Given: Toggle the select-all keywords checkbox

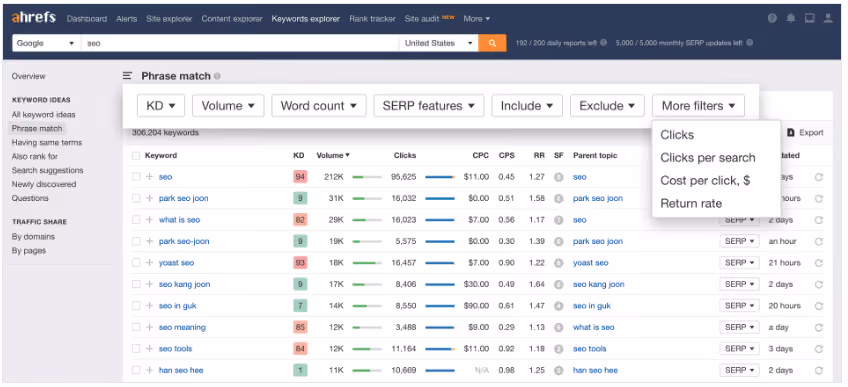Looking at the screenshot, I should (x=136, y=156).
